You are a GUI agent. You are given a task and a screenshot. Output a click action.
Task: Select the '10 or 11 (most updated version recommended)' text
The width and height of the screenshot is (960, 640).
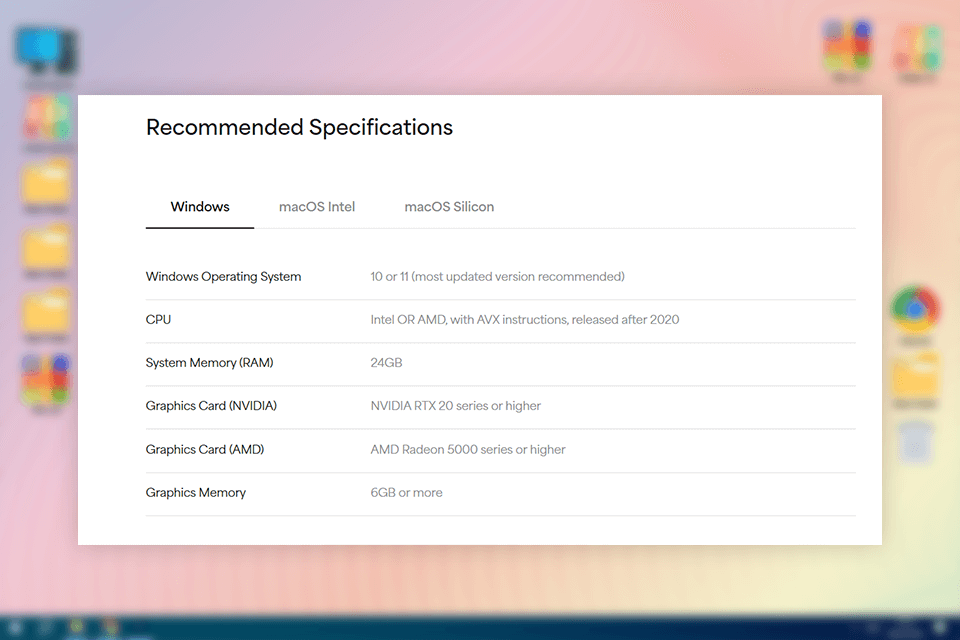tap(497, 277)
